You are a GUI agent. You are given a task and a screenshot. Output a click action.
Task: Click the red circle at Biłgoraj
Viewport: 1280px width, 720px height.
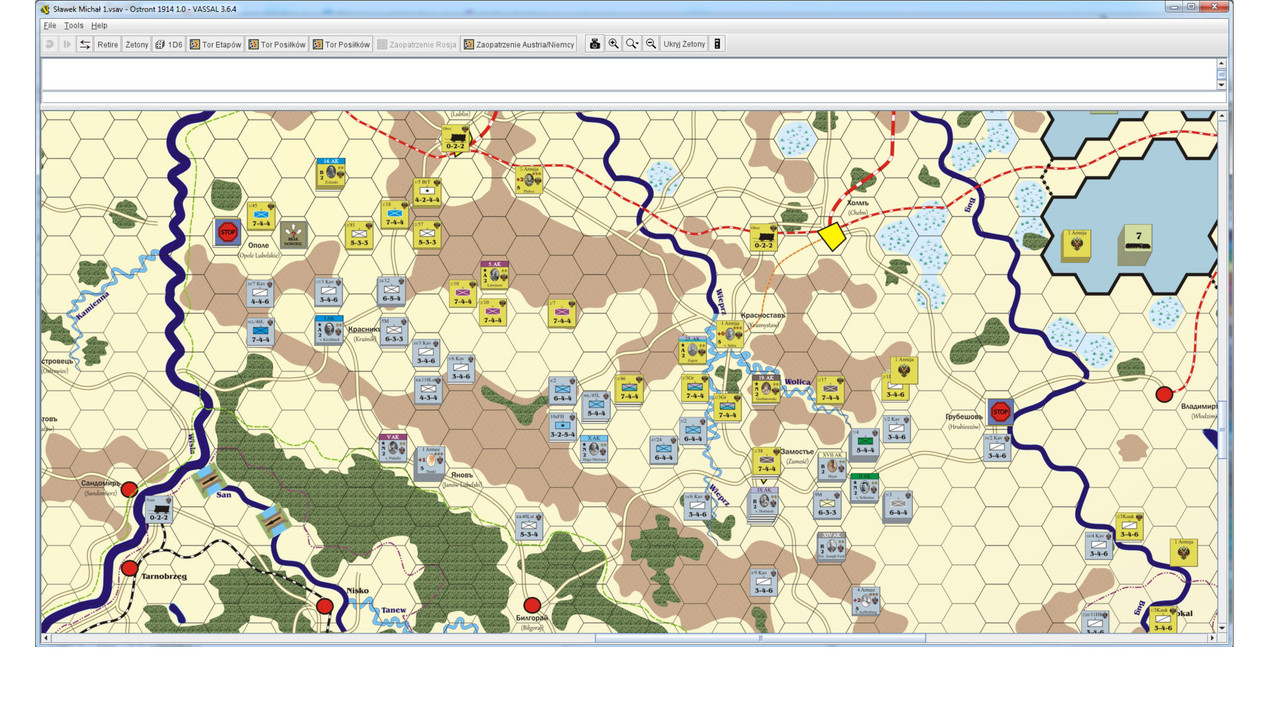coord(532,605)
